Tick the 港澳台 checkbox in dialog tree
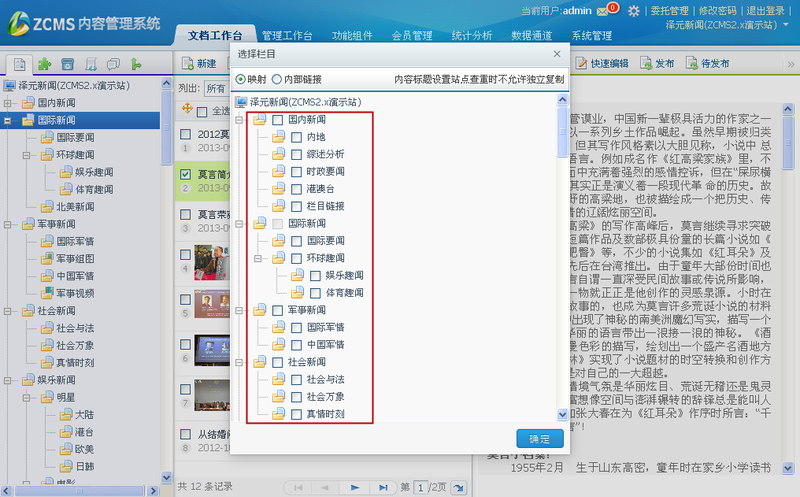This screenshot has width=800, height=497. coord(297,189)
